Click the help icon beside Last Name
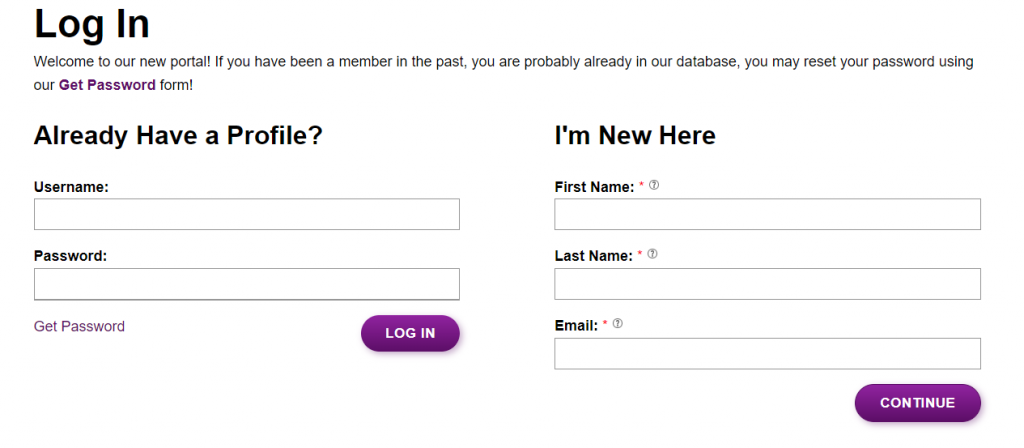This screenshot has height=448, width=1024. coord(652,254)
